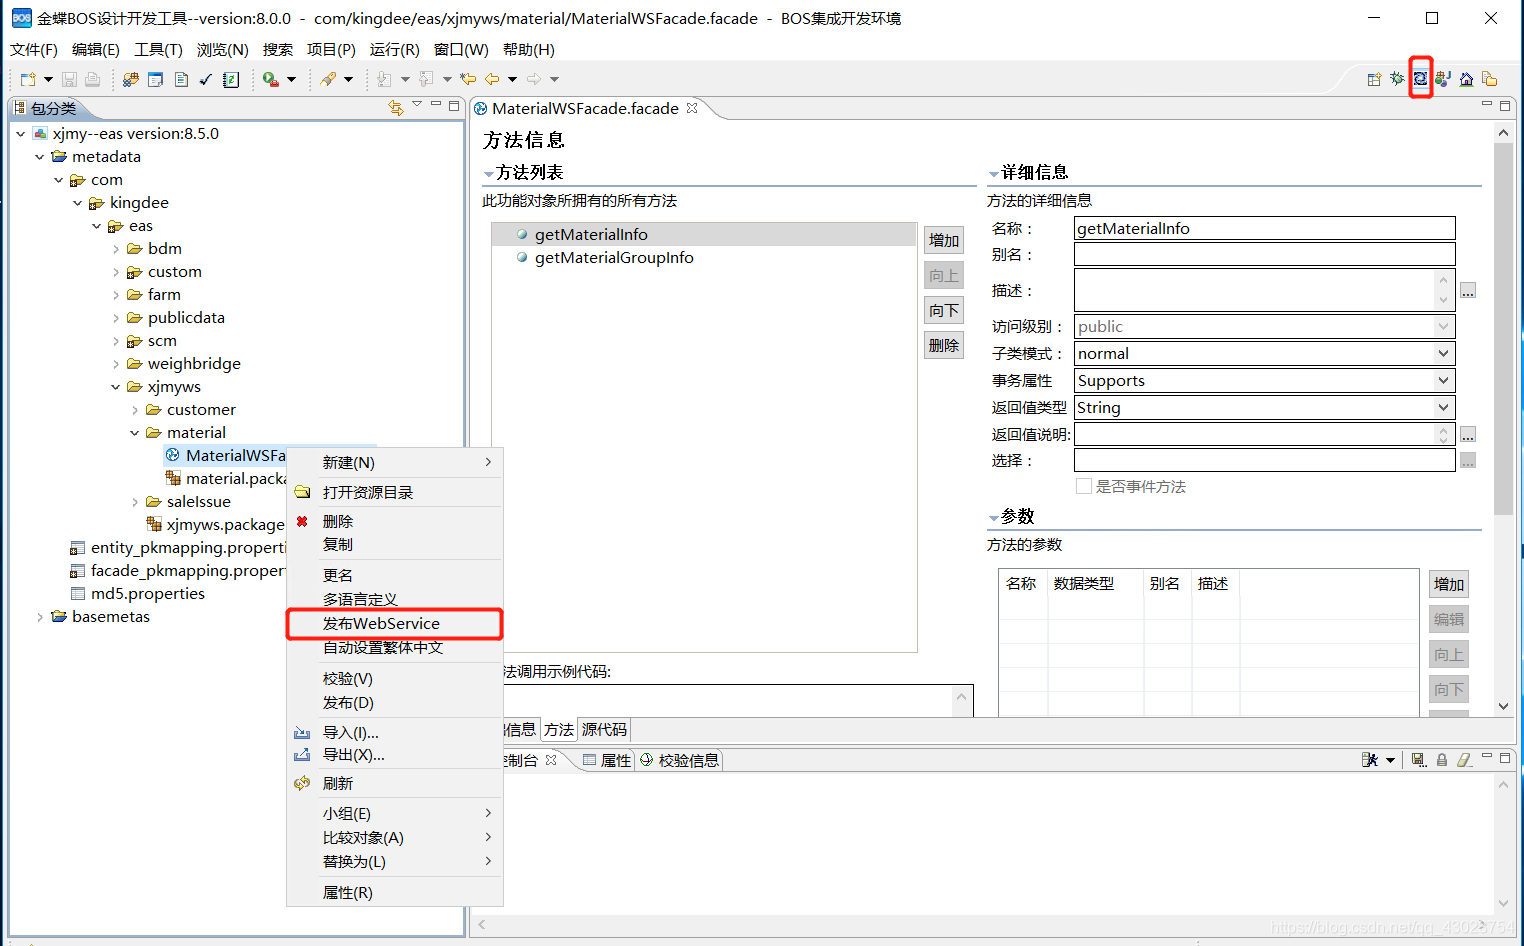Click the green notebook refresh toolbar icon
This screenshot has height=946, width=1524.
[231, 79]
